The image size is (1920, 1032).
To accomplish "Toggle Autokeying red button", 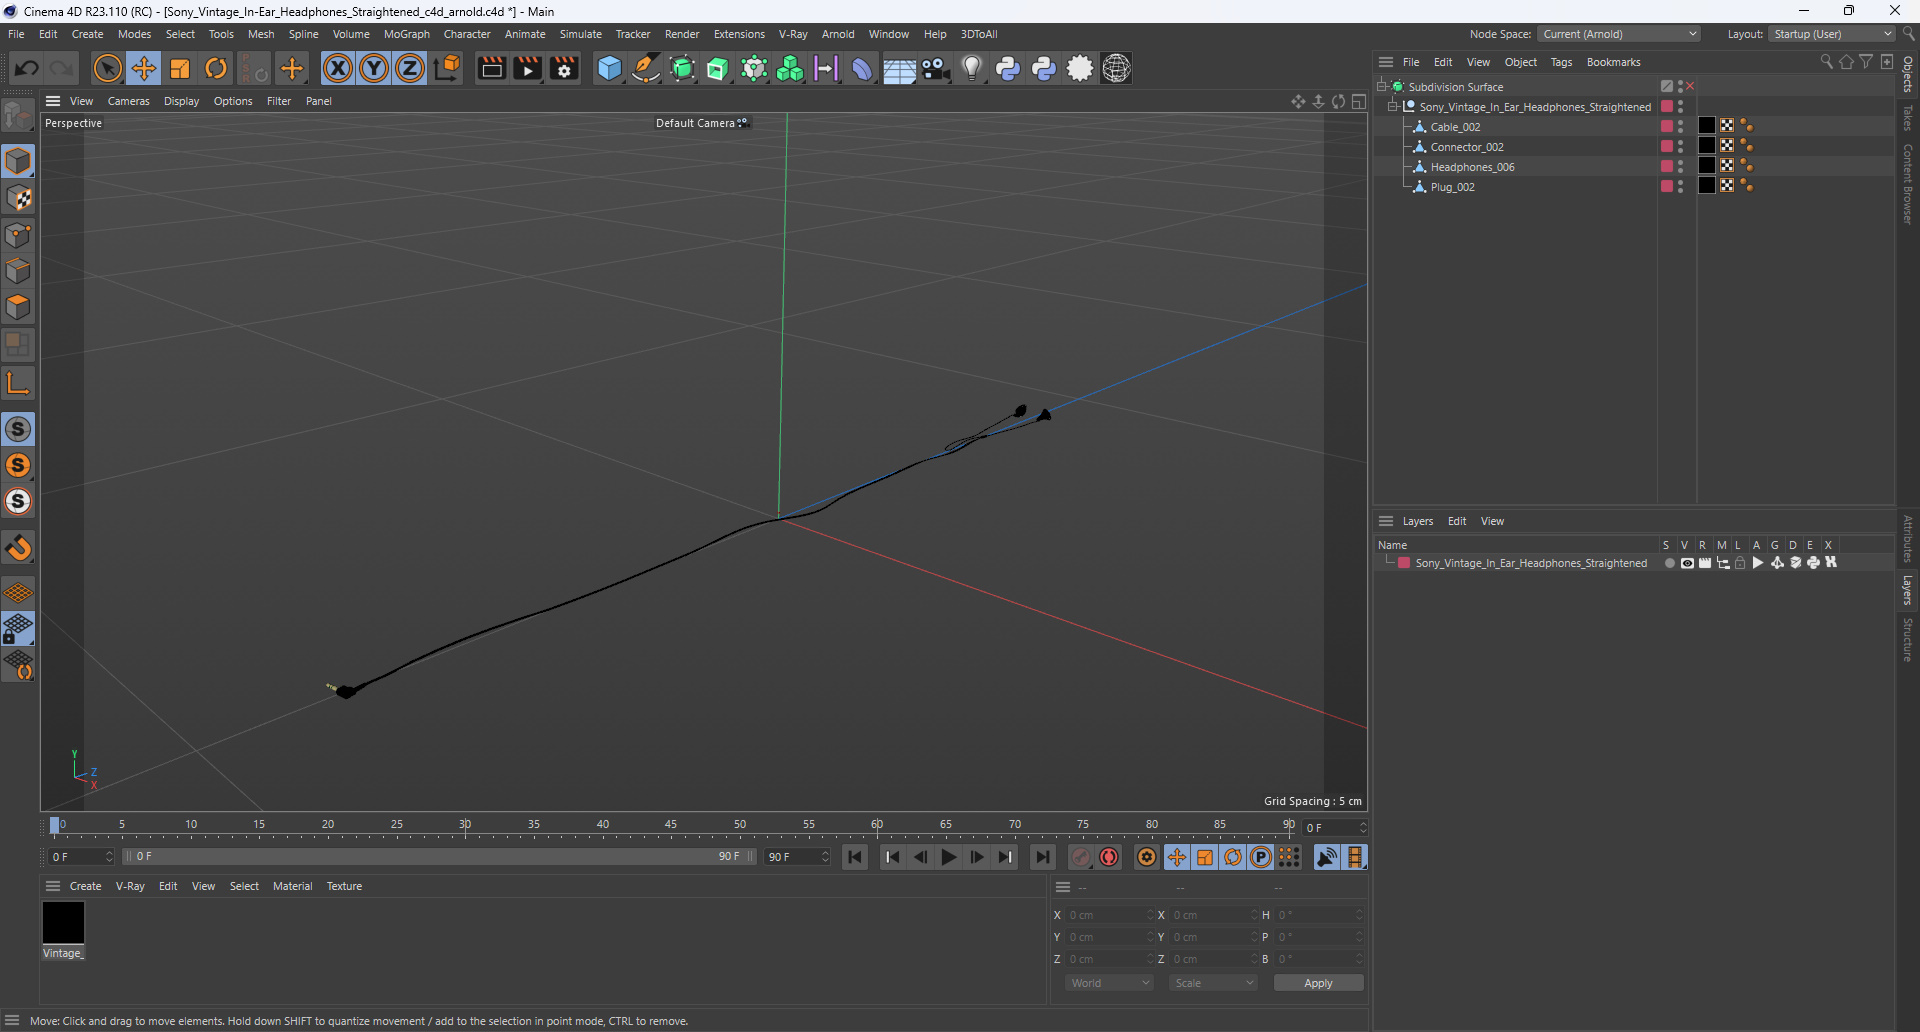I will [x=1109, y=857].
